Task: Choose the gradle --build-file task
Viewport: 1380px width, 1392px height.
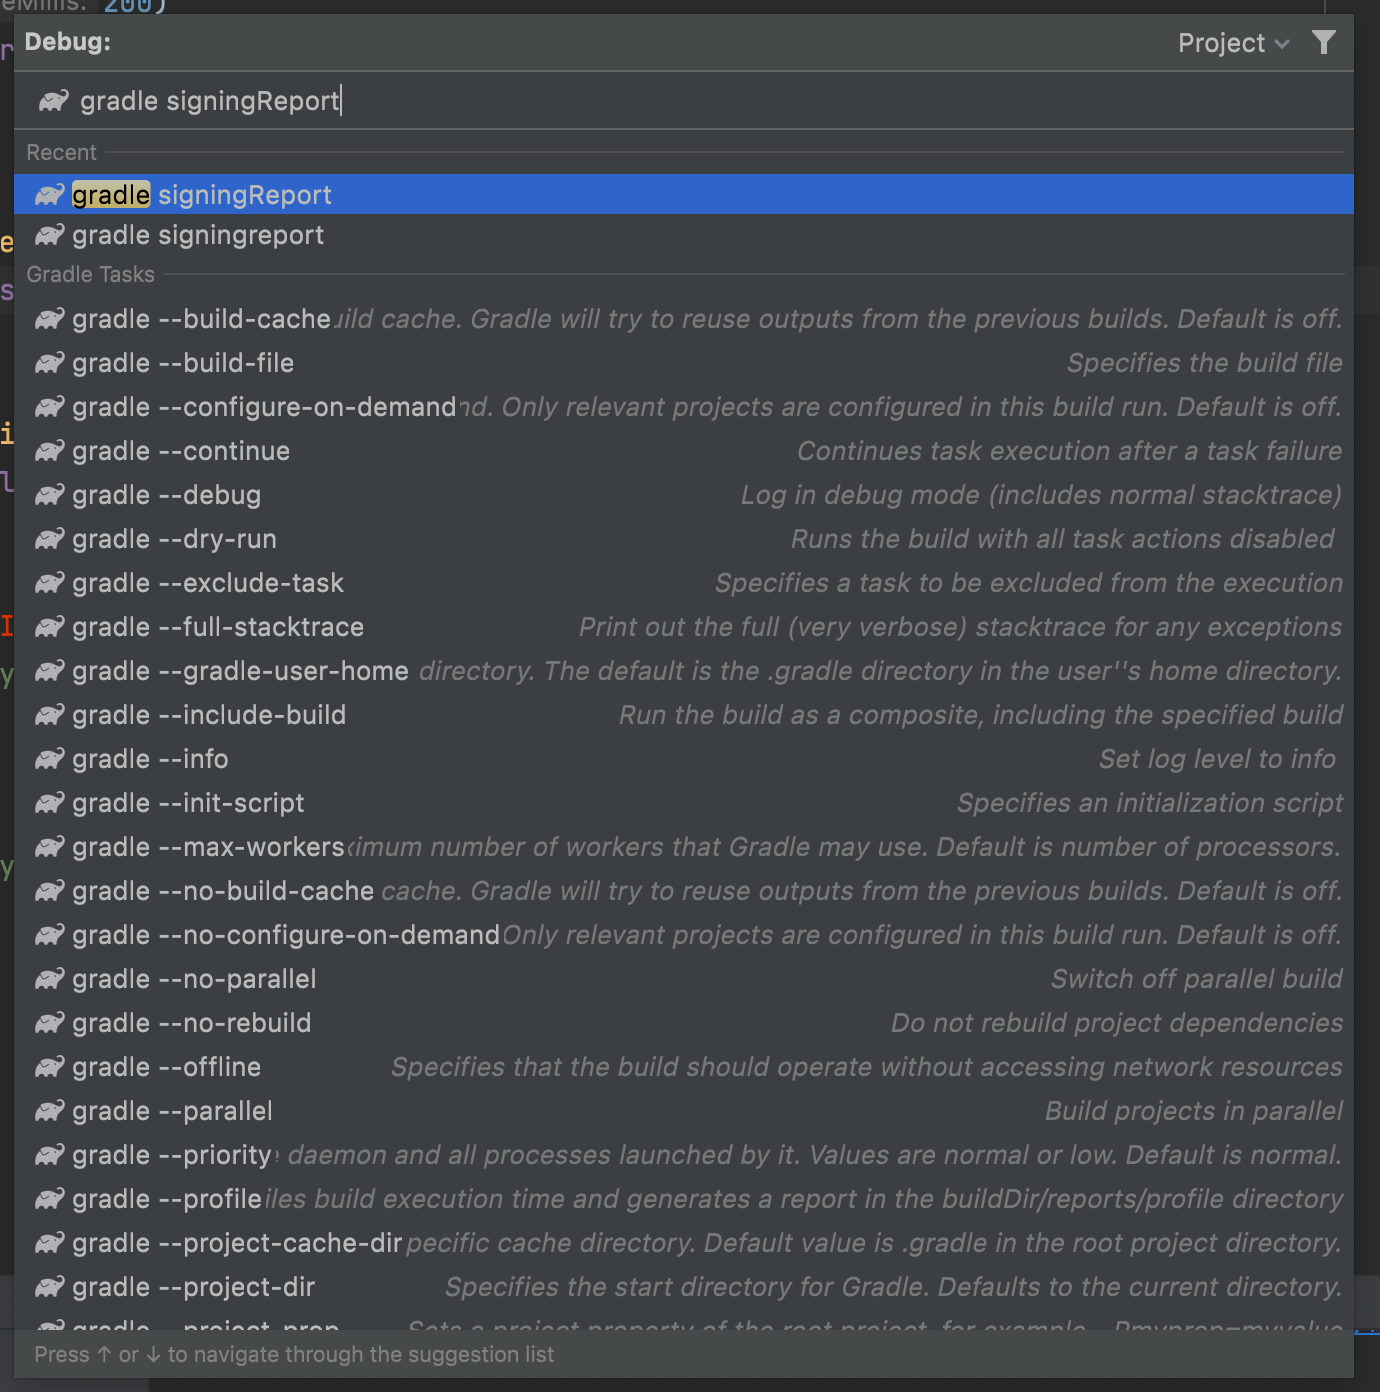Action: pyautogui.click(x=684, y=363)
